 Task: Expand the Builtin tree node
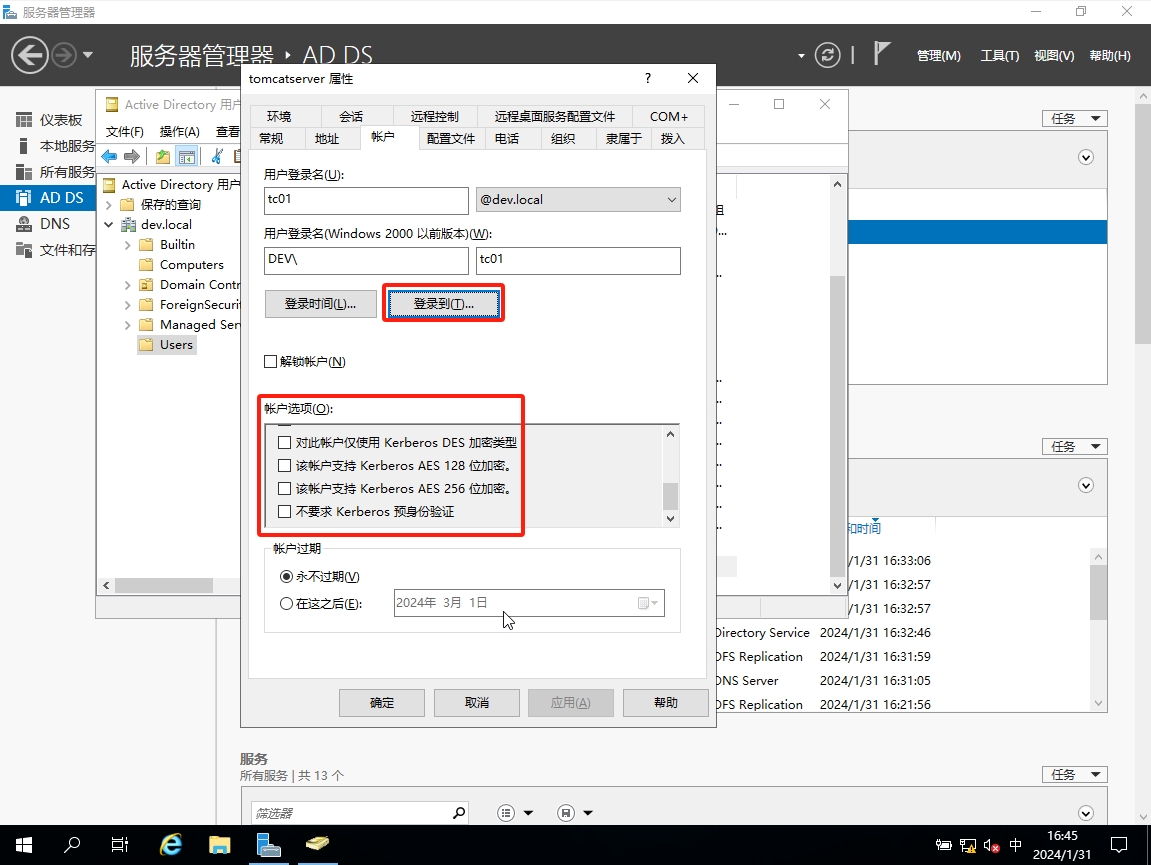pyautogui.click(x=127, y=245)
